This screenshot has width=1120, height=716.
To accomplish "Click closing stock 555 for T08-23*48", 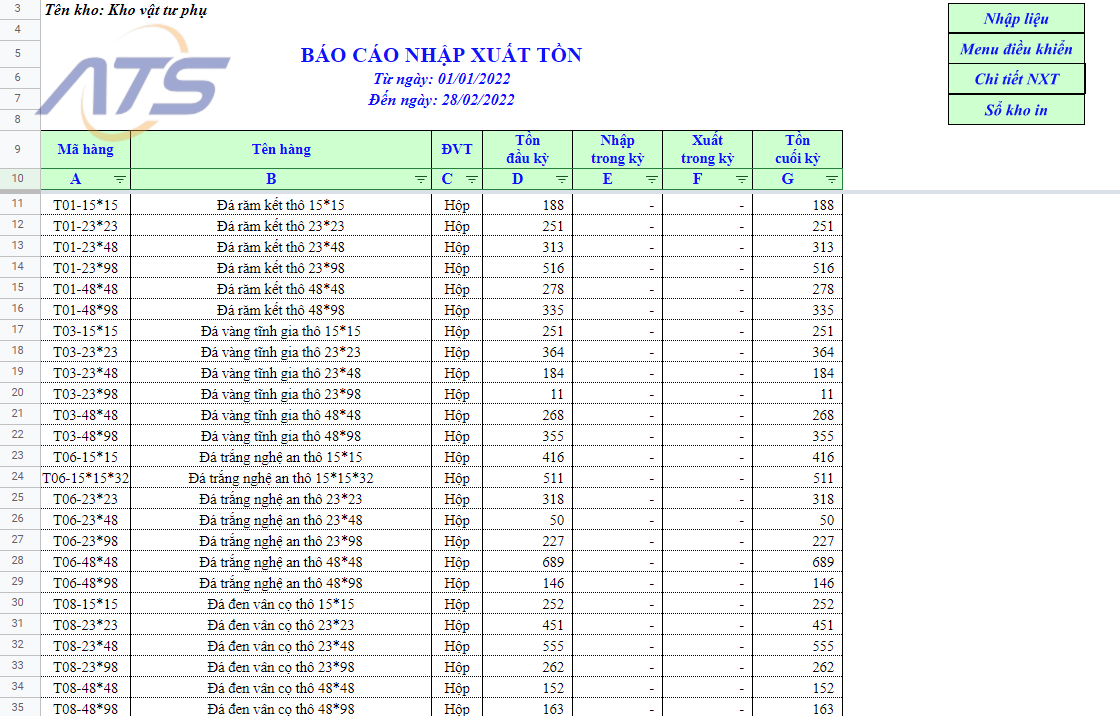I will click(x=798, y=646).
